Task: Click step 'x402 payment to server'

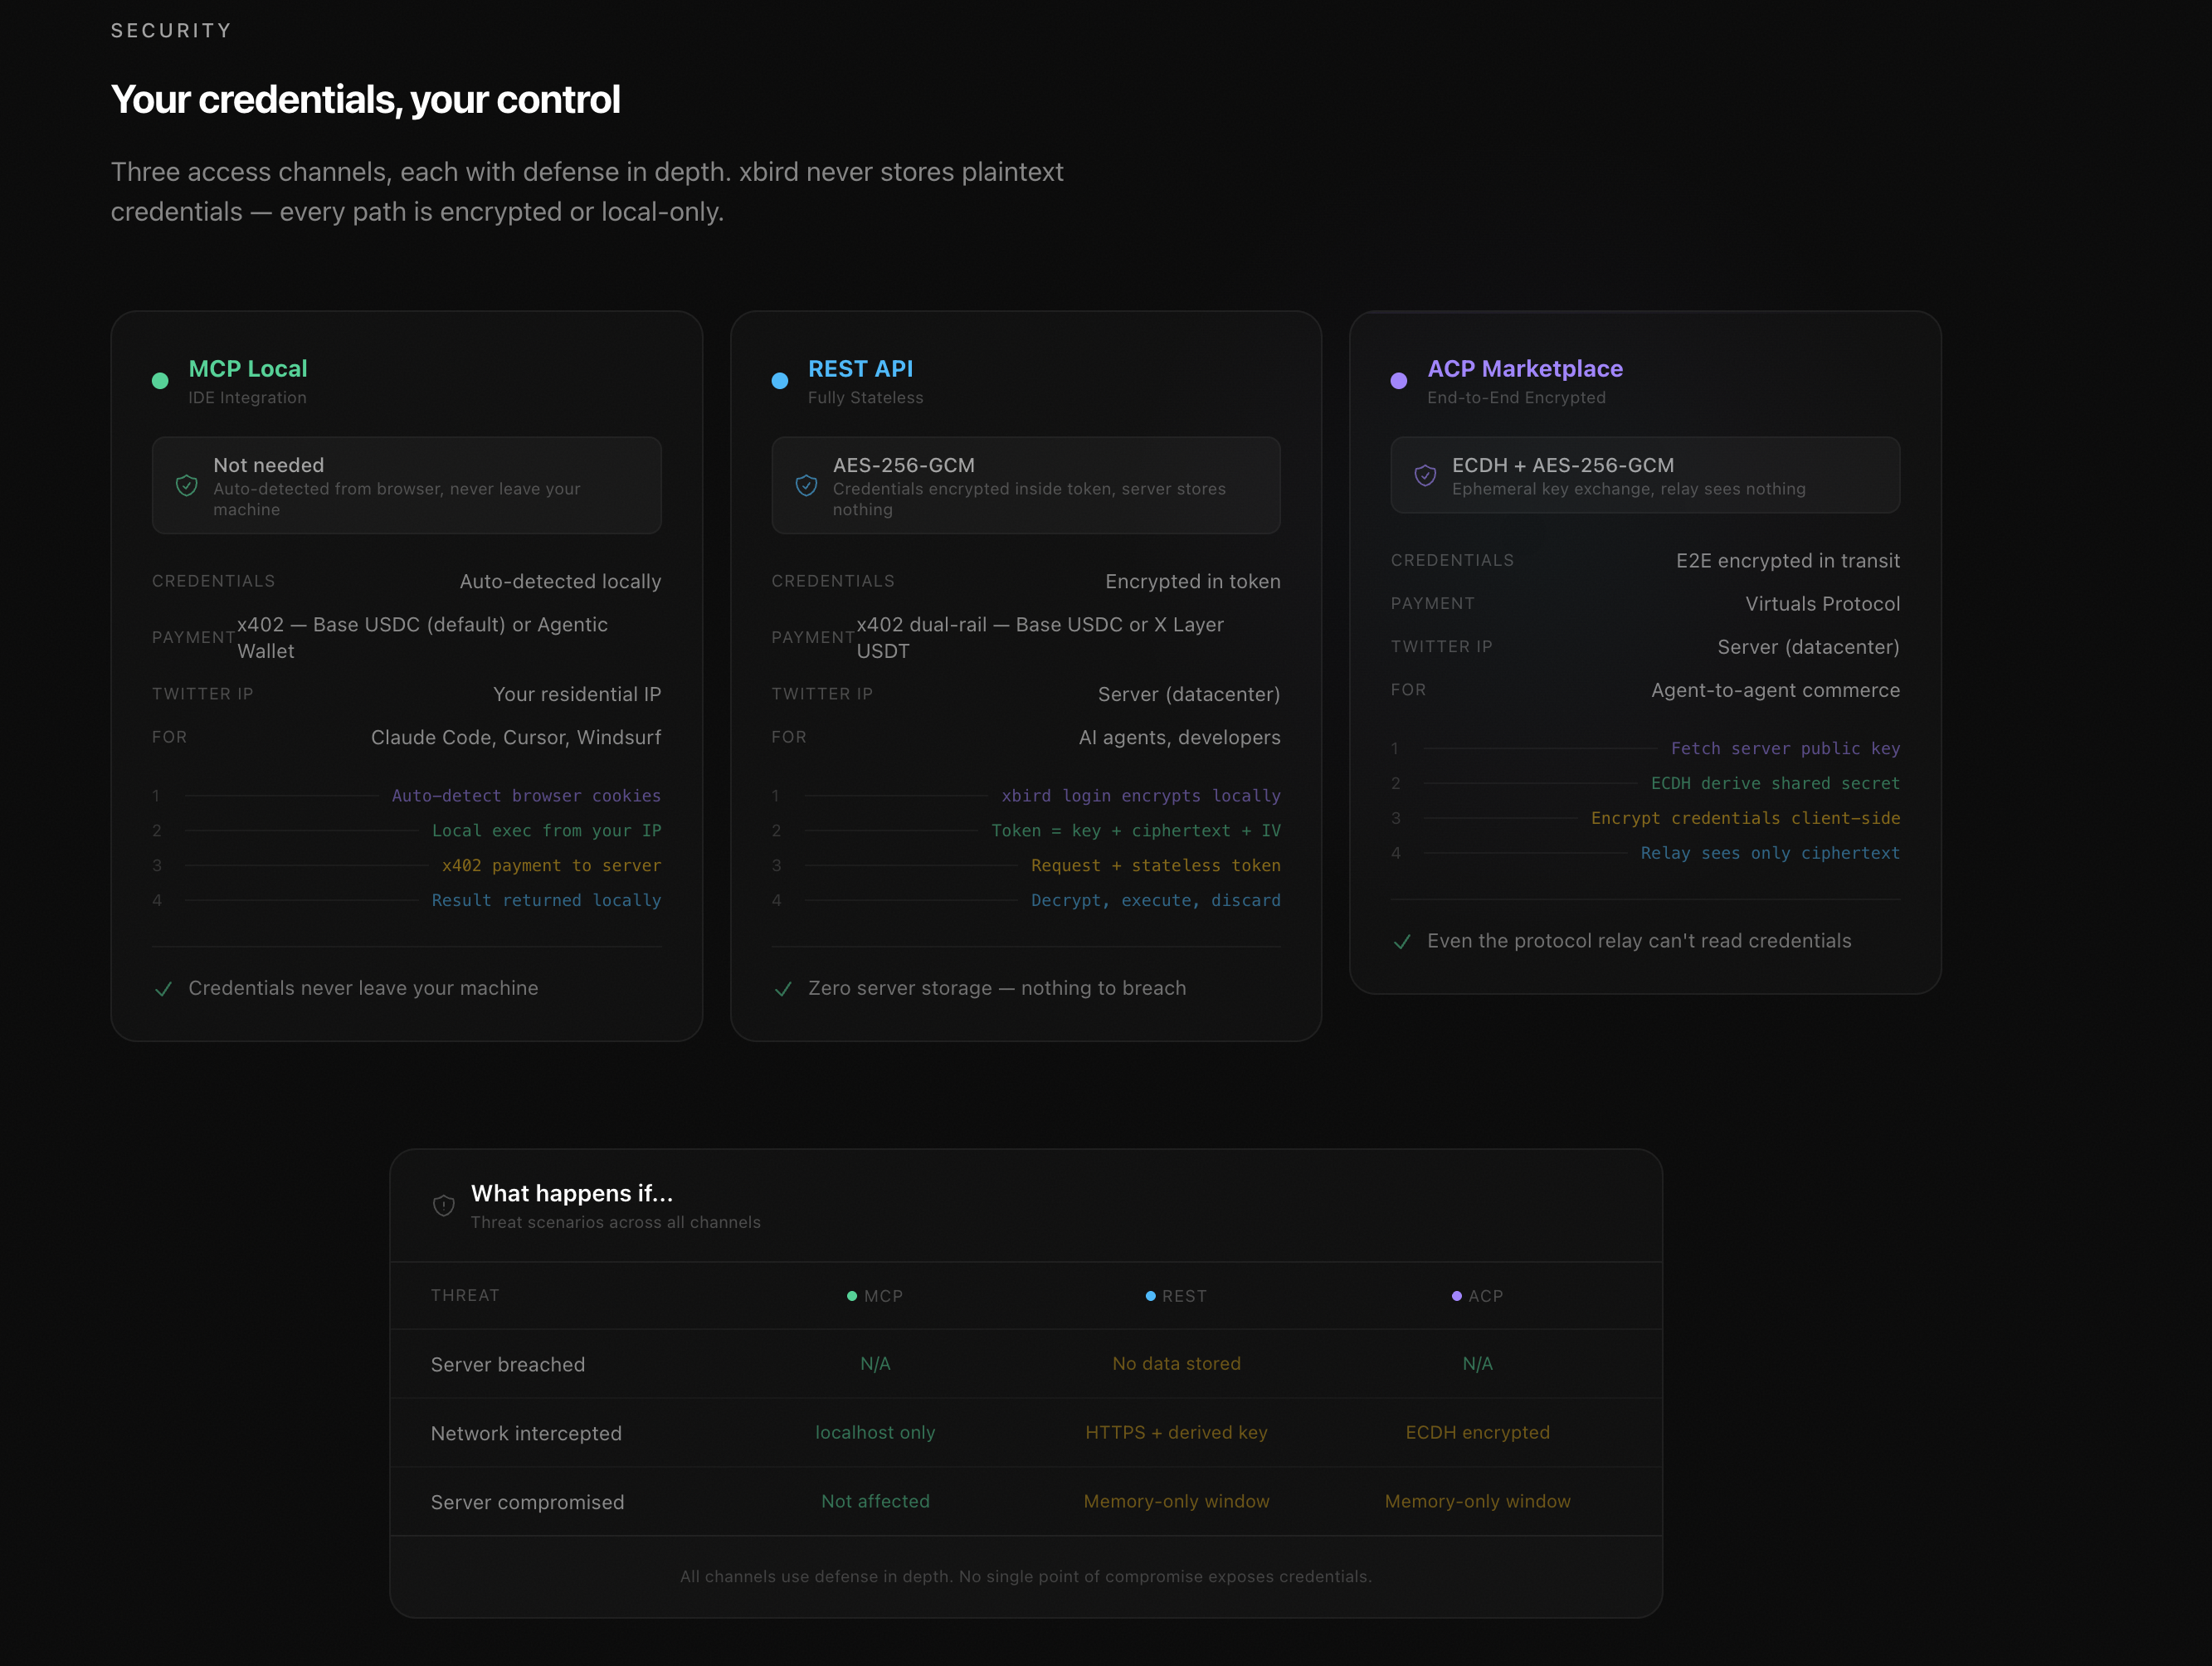Action: point(551,866)
